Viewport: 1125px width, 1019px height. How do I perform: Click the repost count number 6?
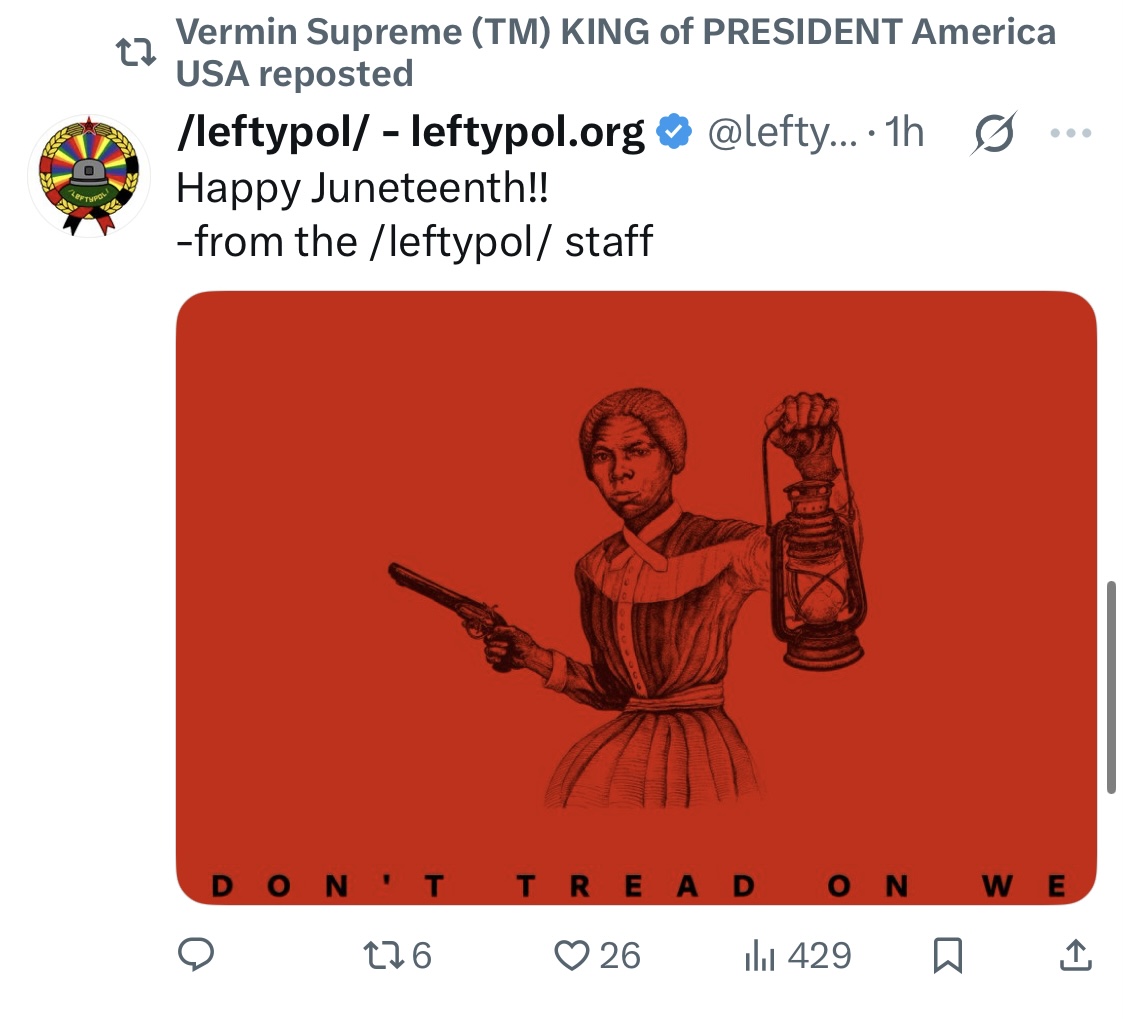(421, 956)
